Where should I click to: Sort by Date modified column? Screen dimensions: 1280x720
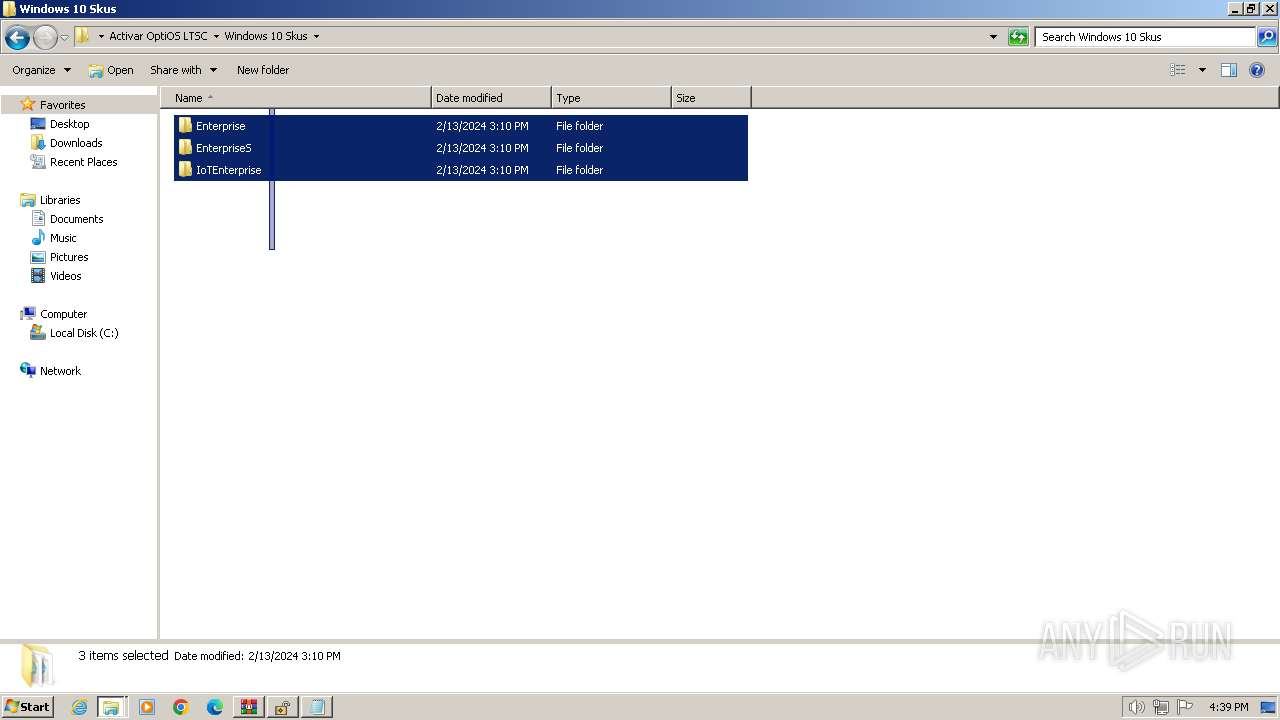[491, 98]
